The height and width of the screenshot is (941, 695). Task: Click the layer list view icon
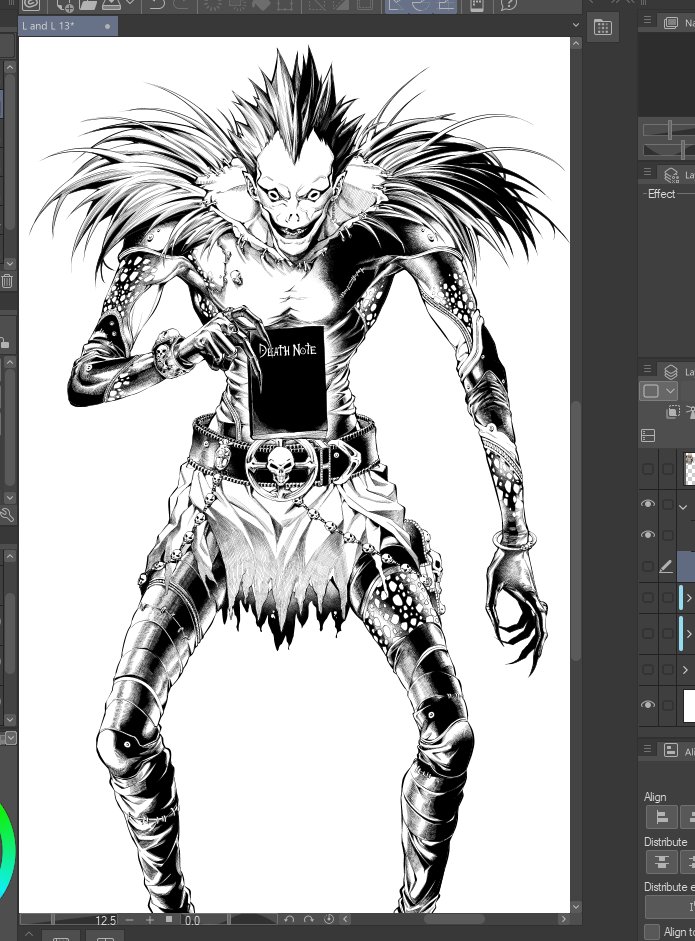click(x=648, y=435)
